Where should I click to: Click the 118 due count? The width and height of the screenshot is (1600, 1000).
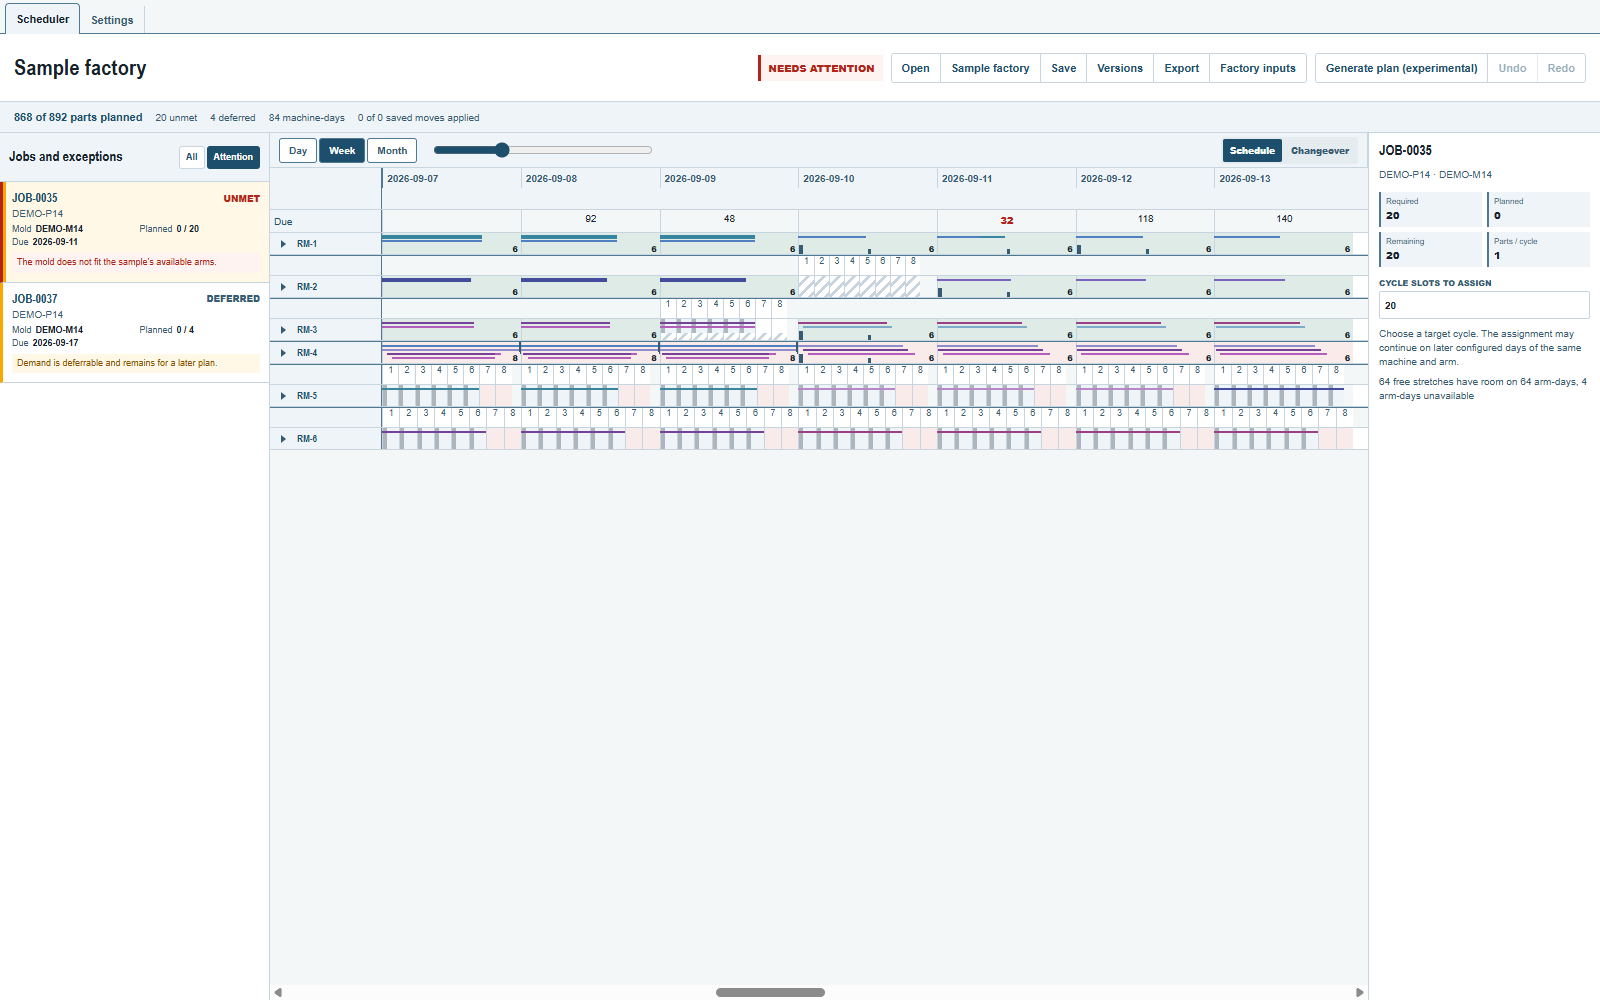coord(1145,219)
